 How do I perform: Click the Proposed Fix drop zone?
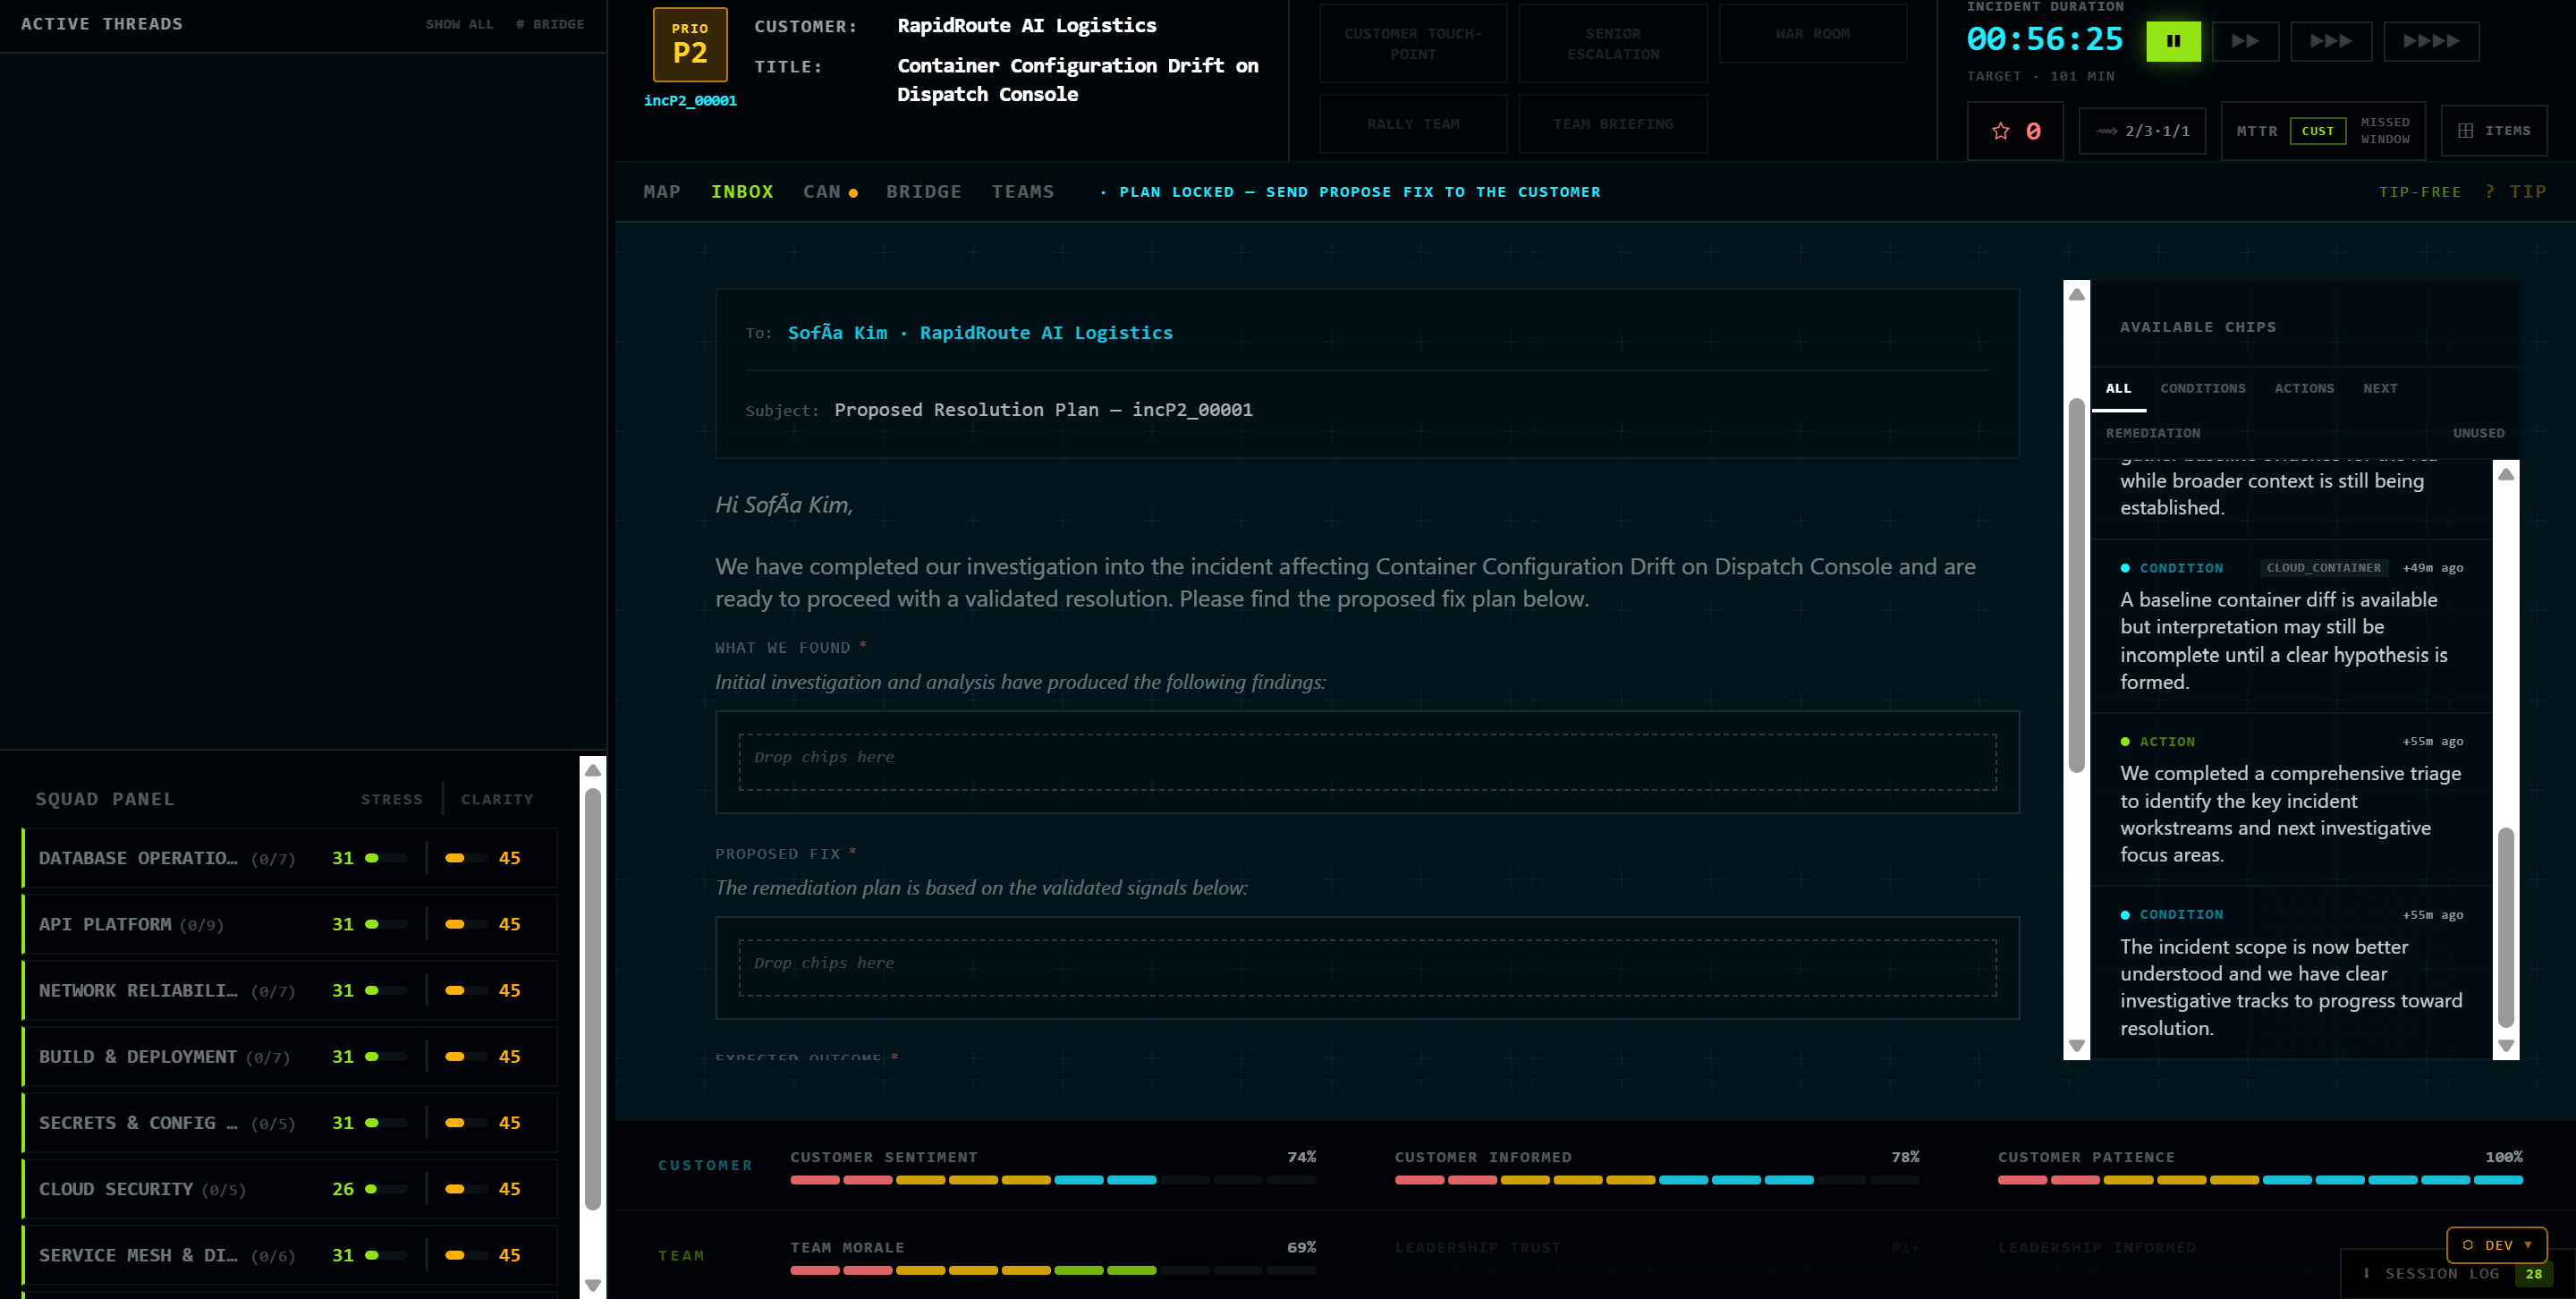click(x=1367, y=967)
